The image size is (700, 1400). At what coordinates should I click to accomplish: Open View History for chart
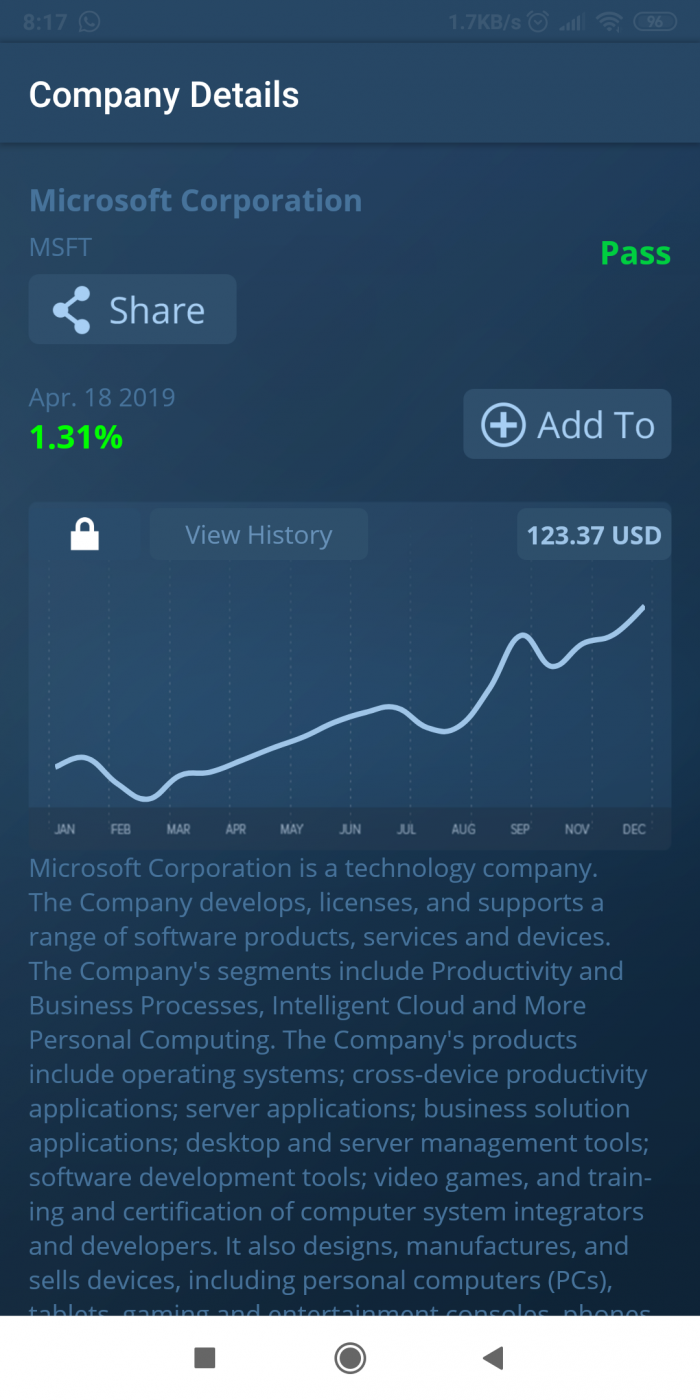point(258,535)
